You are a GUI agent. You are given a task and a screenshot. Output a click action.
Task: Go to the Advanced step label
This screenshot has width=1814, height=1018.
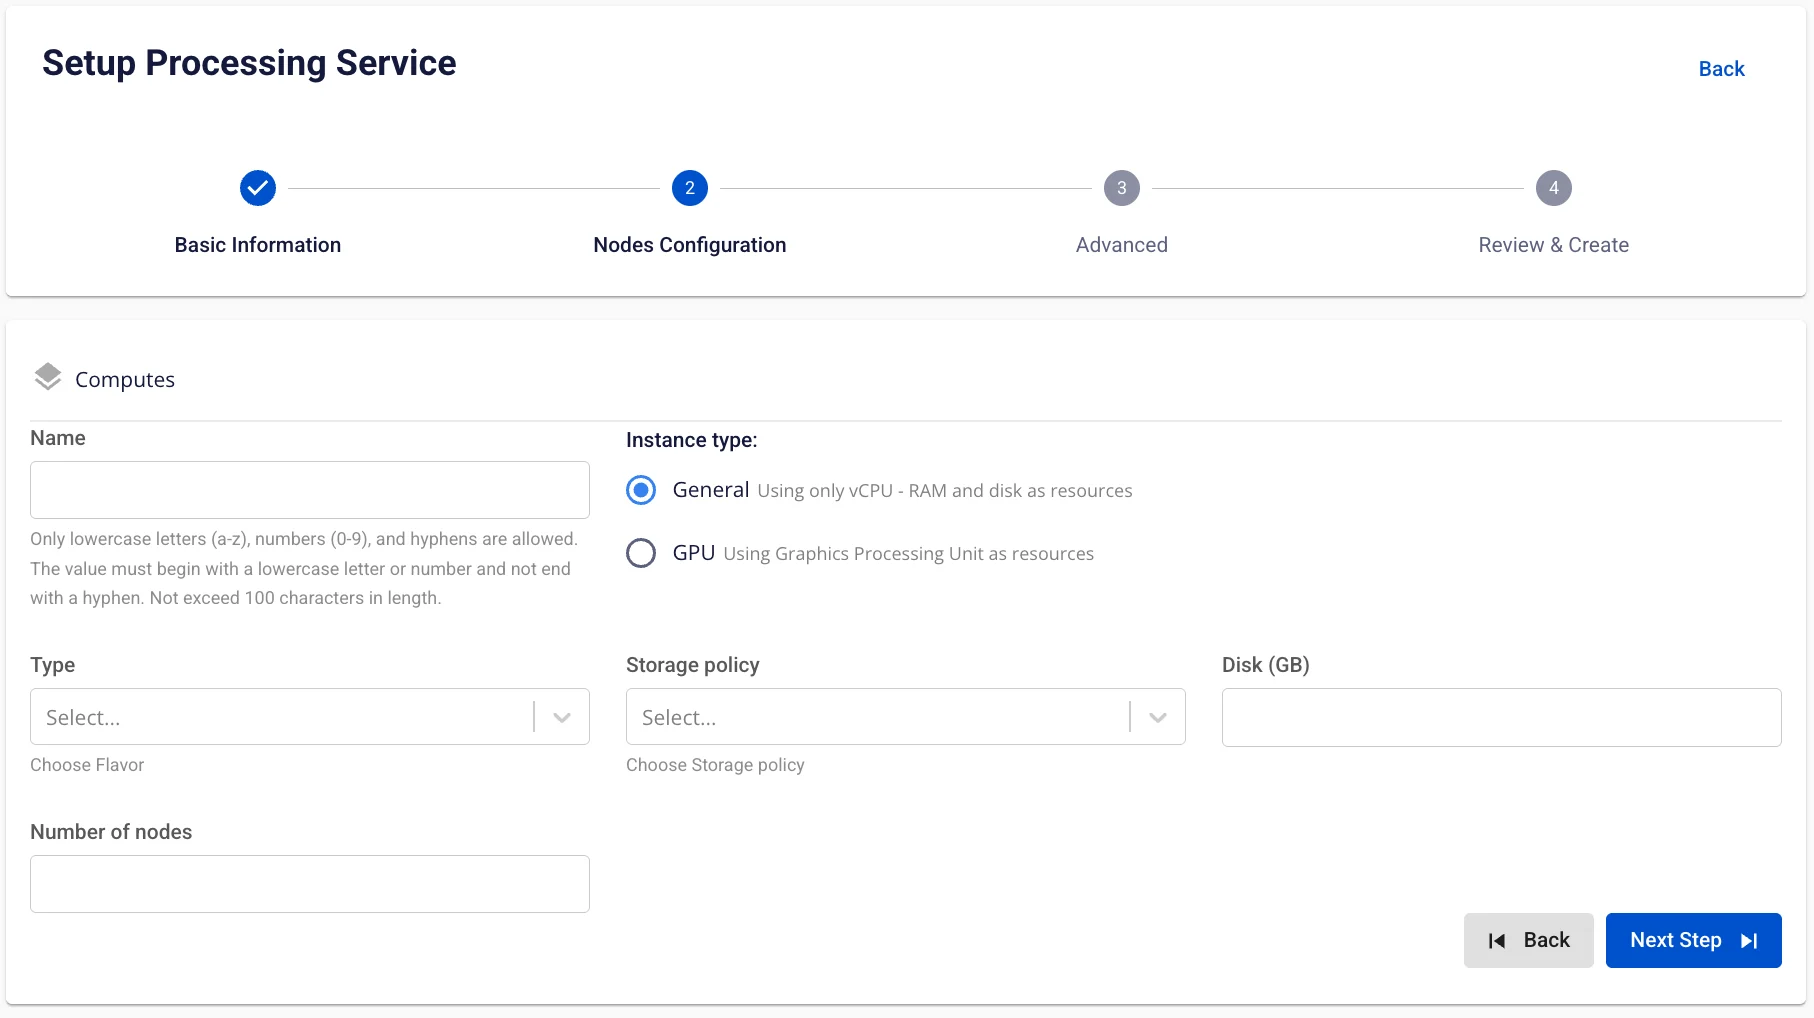pos(1122,245)
